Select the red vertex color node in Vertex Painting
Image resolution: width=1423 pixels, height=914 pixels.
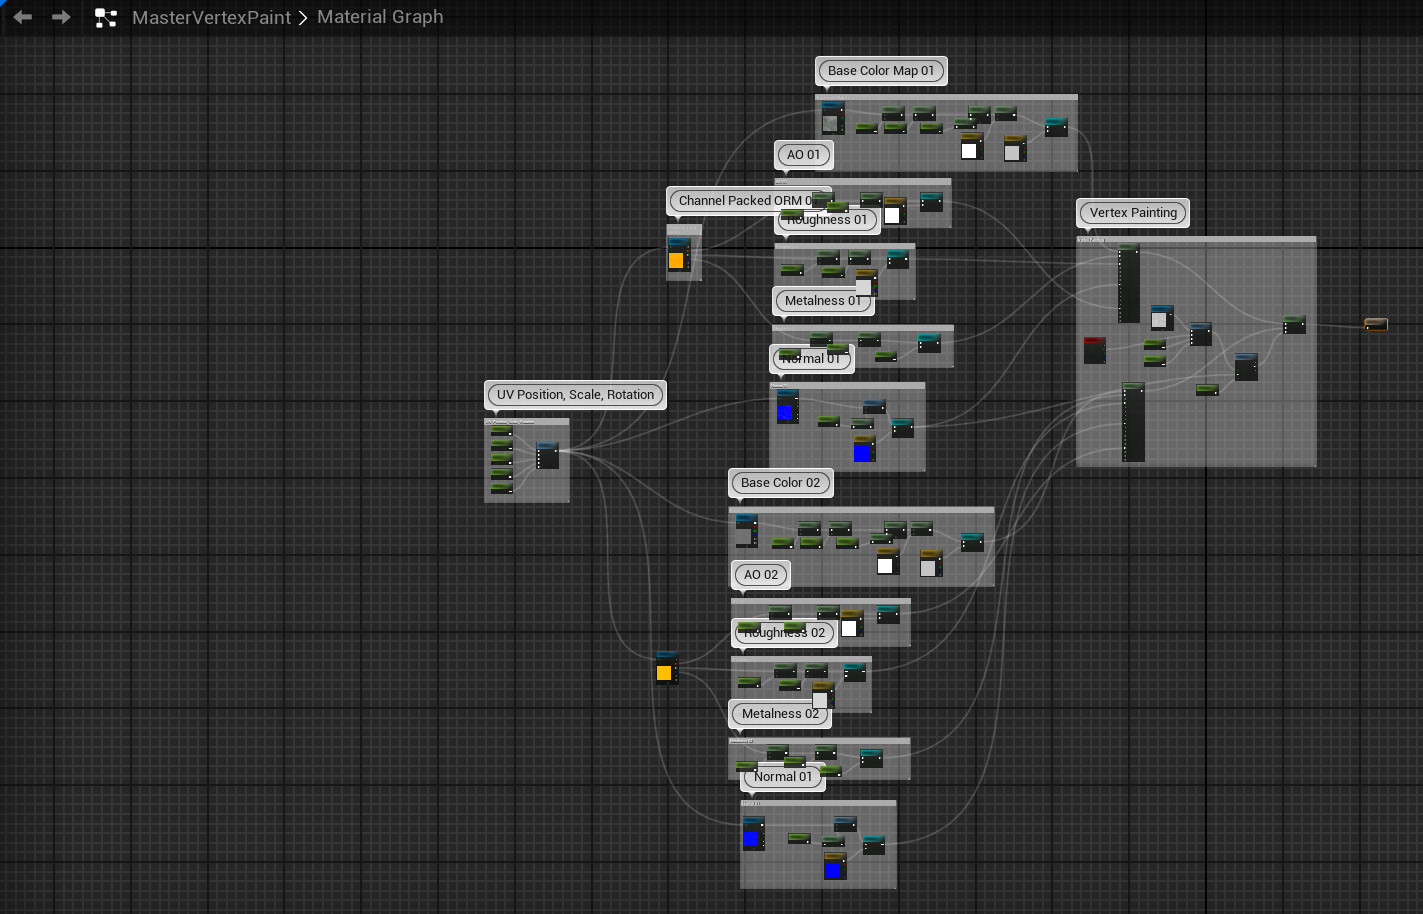[x=1095, y=350]
